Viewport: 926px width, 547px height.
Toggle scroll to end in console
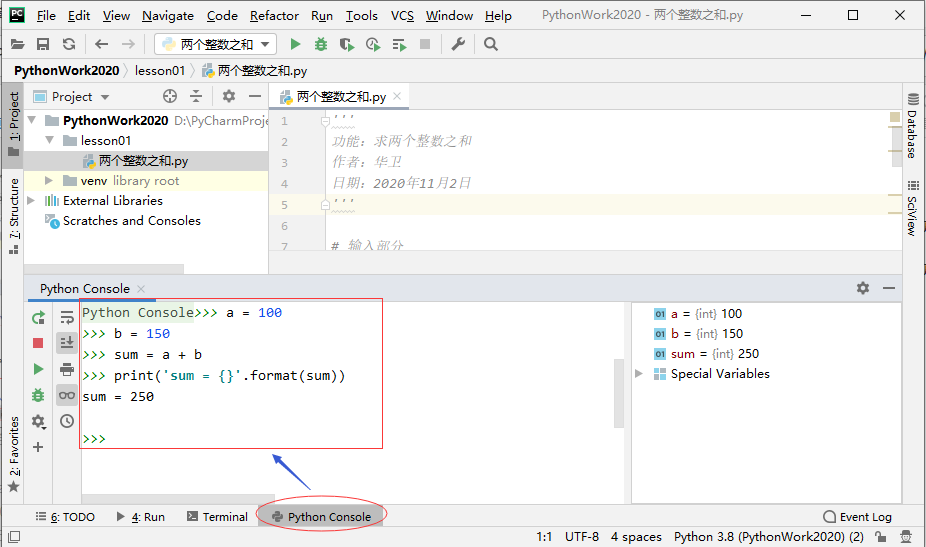[x=67, y=343]
